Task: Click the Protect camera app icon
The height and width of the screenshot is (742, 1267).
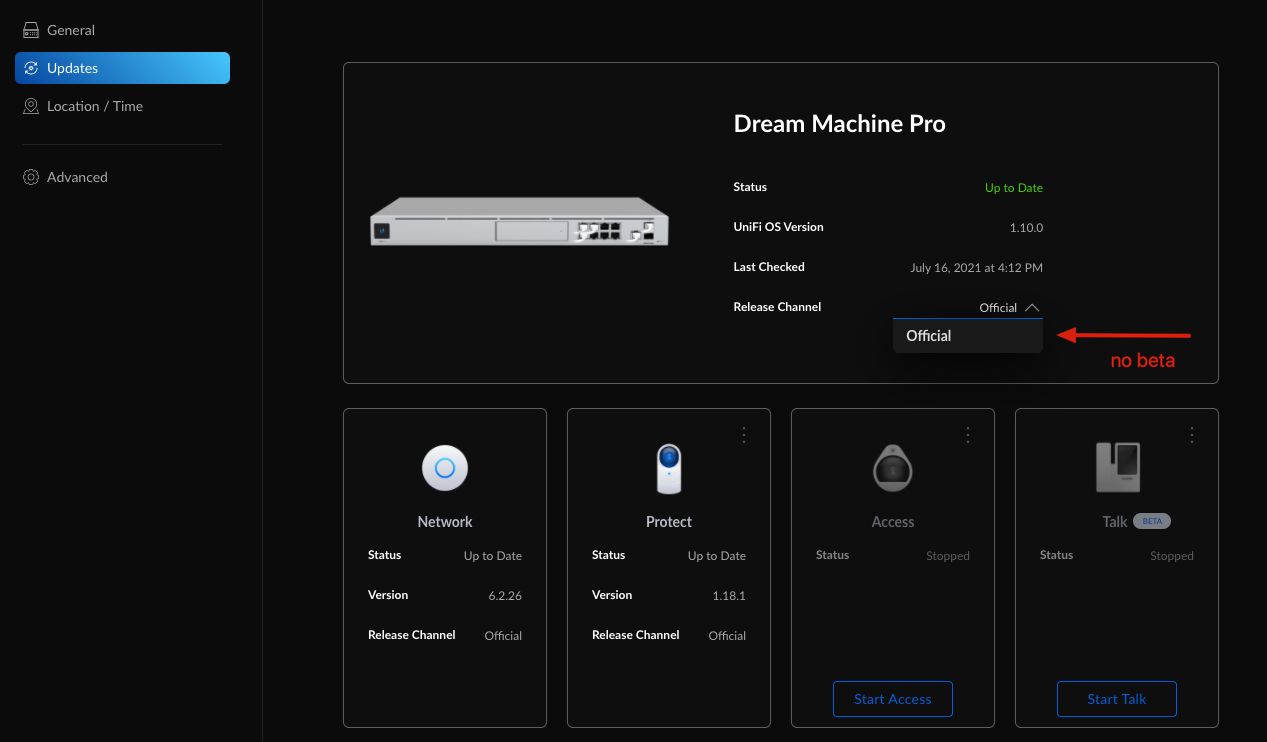Action: [x=669, y=468]
